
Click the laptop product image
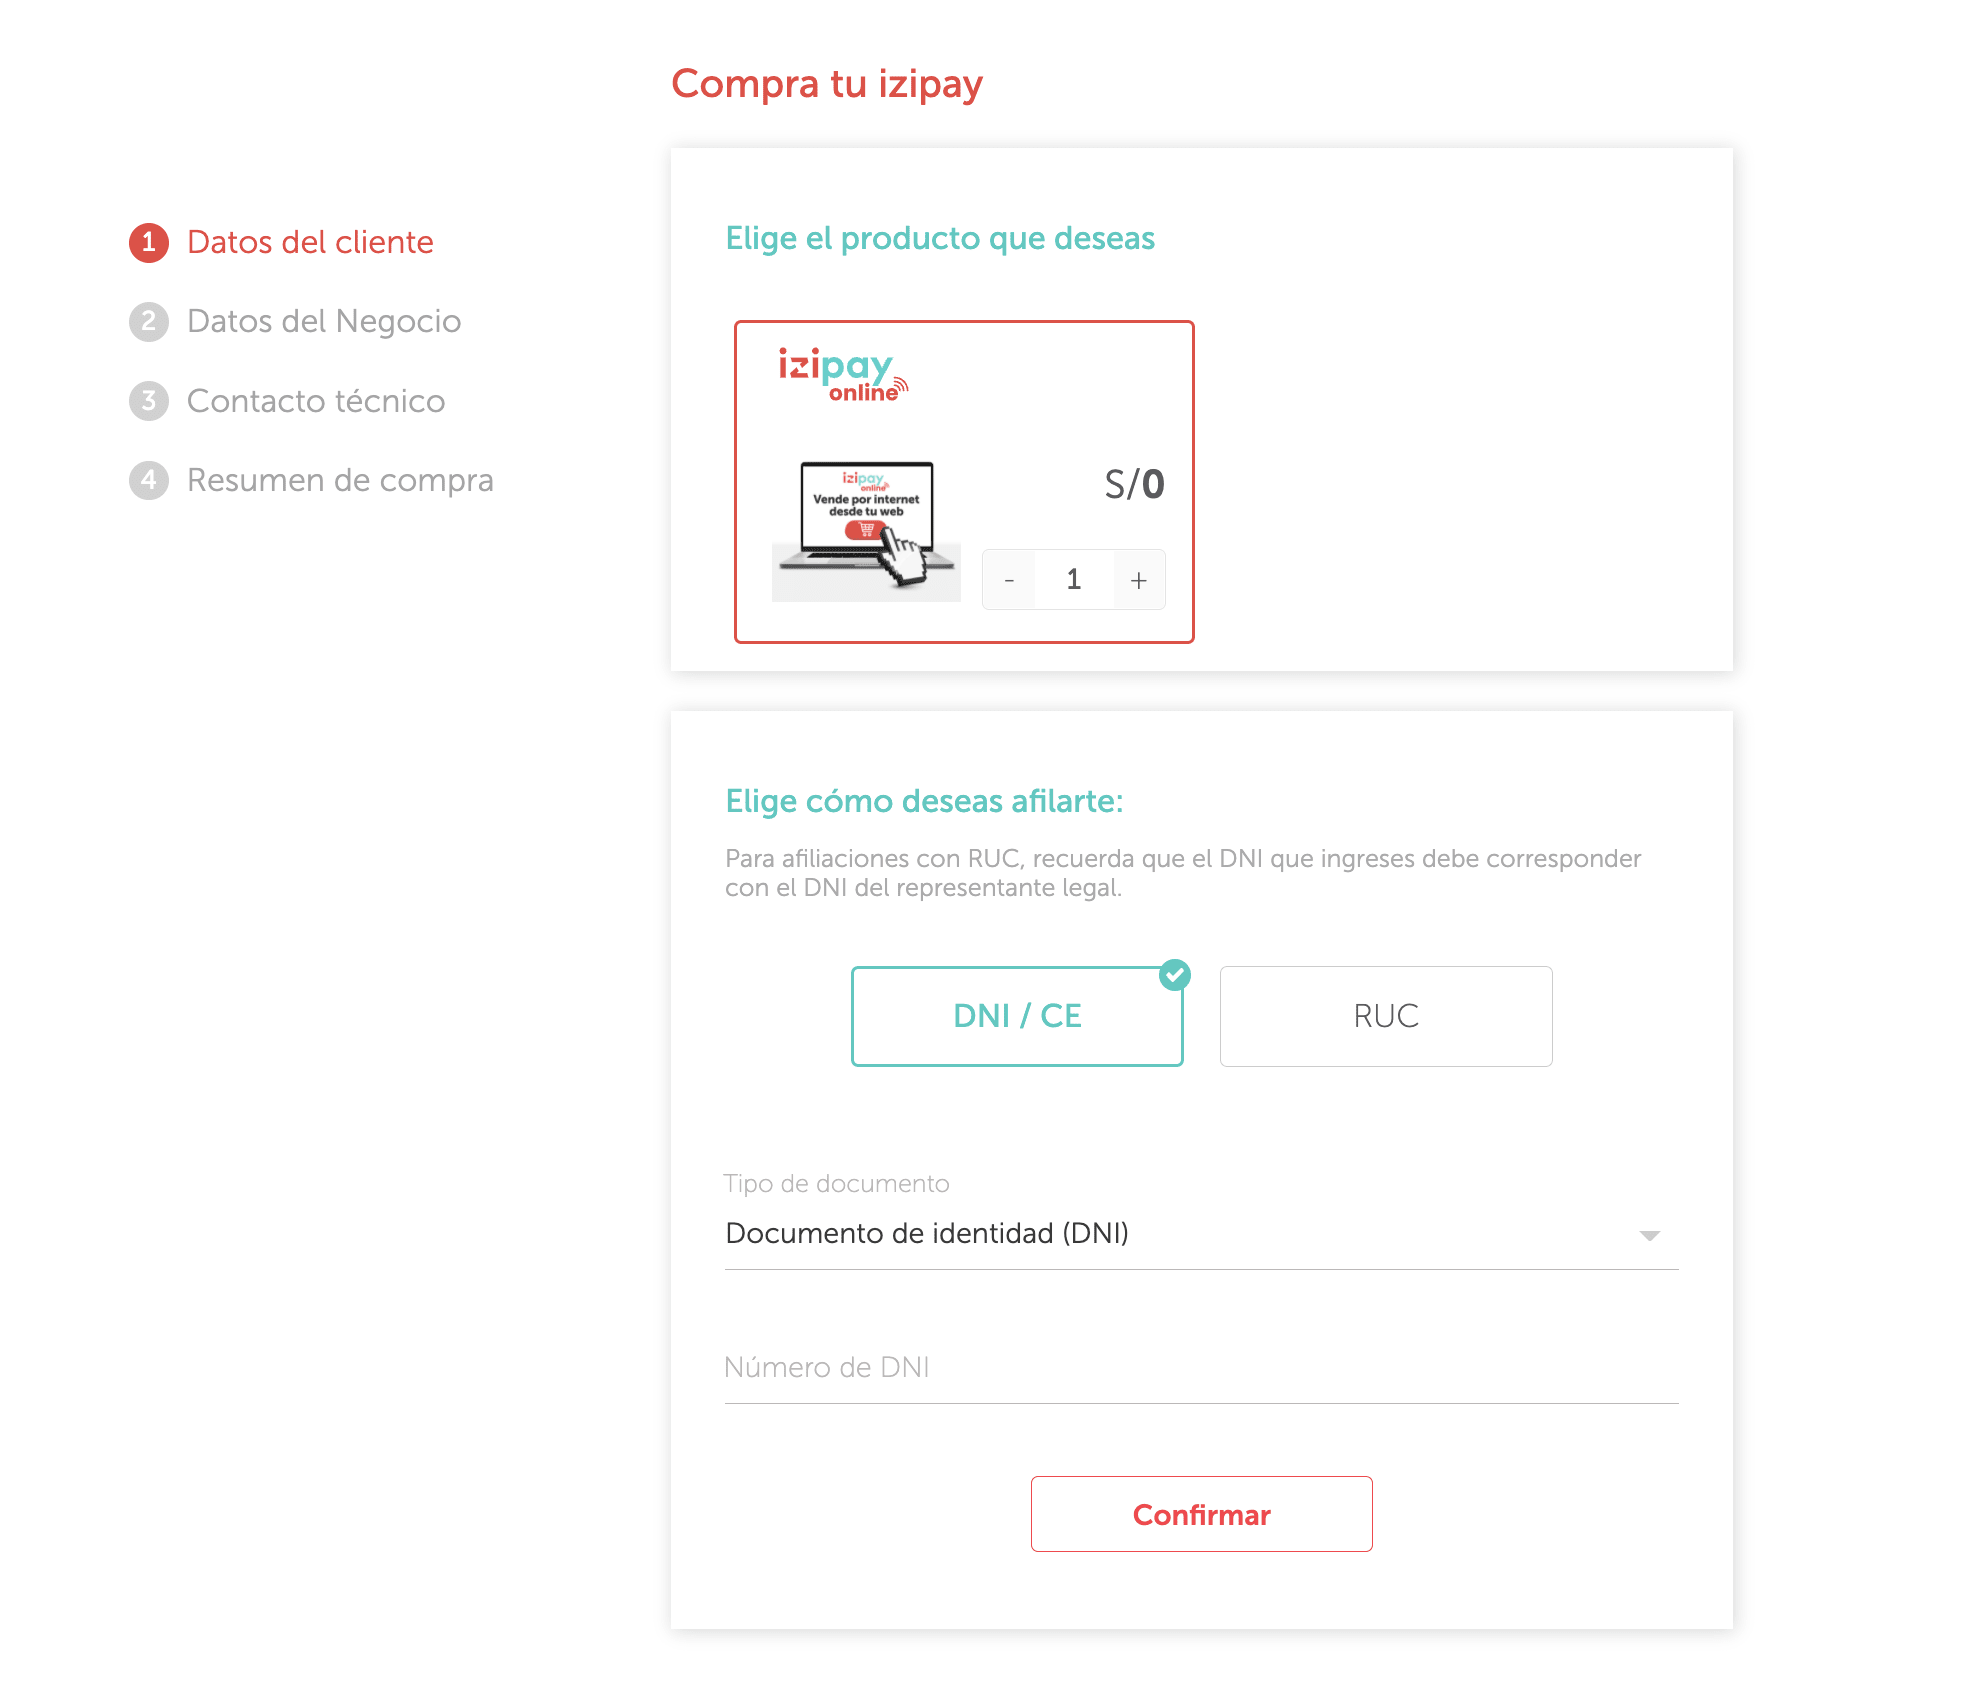(866, 530)
